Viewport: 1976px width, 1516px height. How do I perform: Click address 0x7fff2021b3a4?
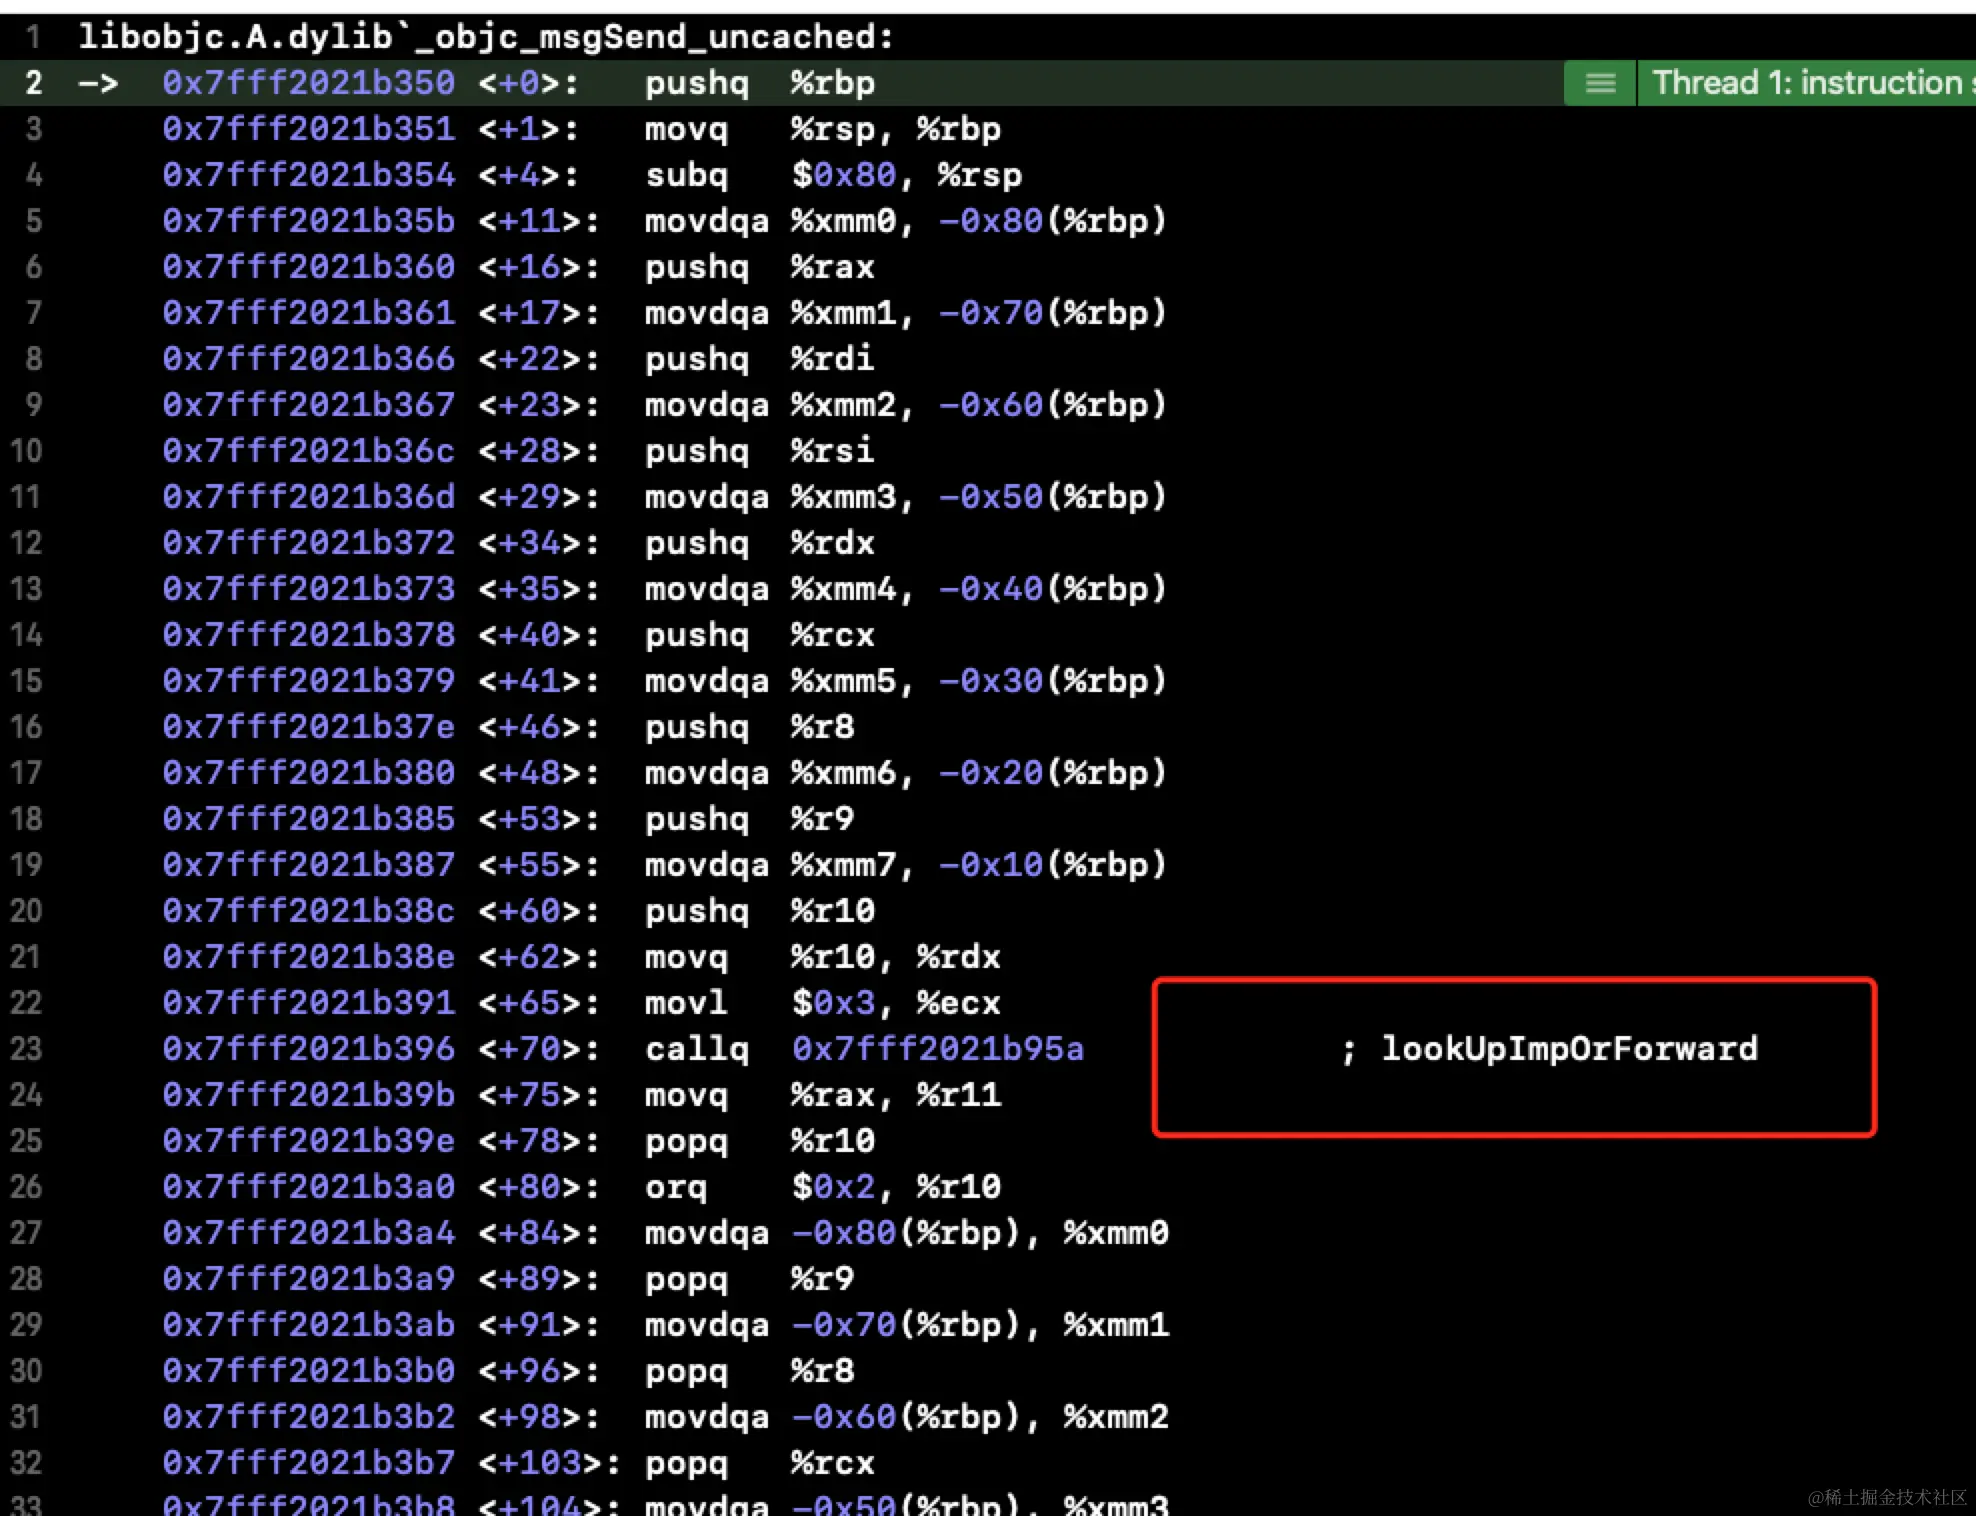(x=309, y=1233)
